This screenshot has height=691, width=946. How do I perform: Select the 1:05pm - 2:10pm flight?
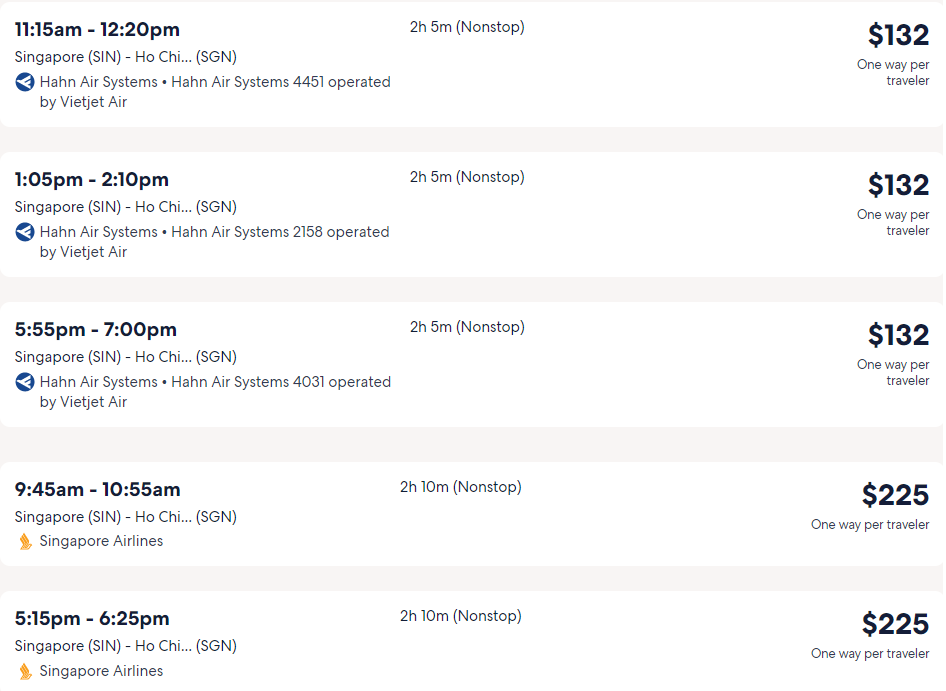(x=472, y=214)
